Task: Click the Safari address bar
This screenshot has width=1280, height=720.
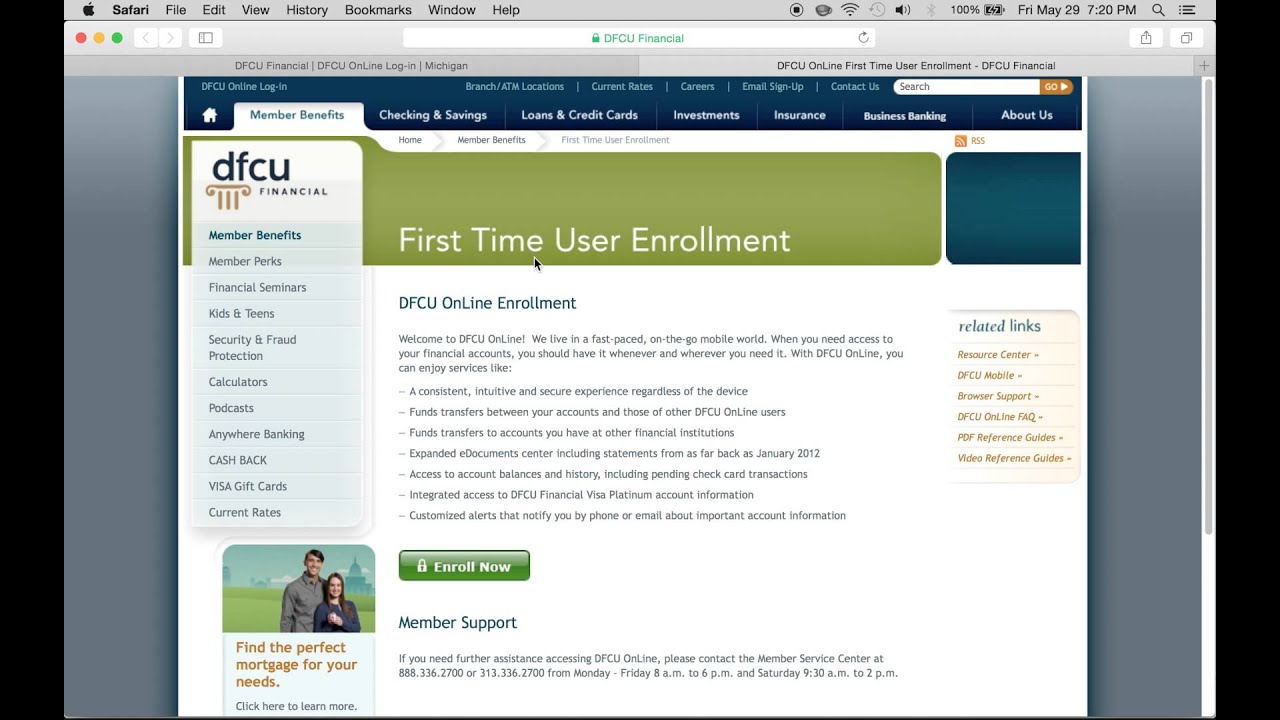Action: [x=639, y=38]
